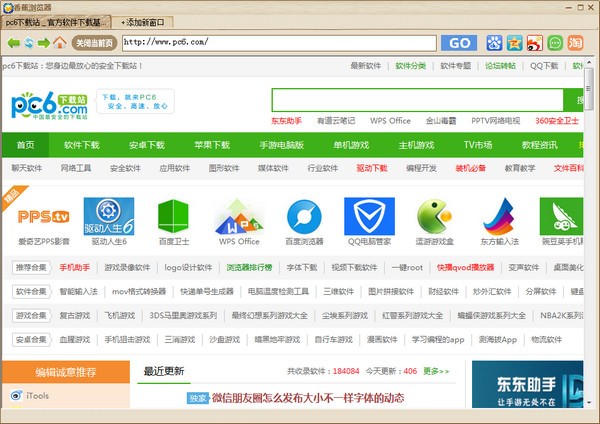Click the 安卓合集 label tag
The width and height of the screenshot is (600, 424).
31,340
